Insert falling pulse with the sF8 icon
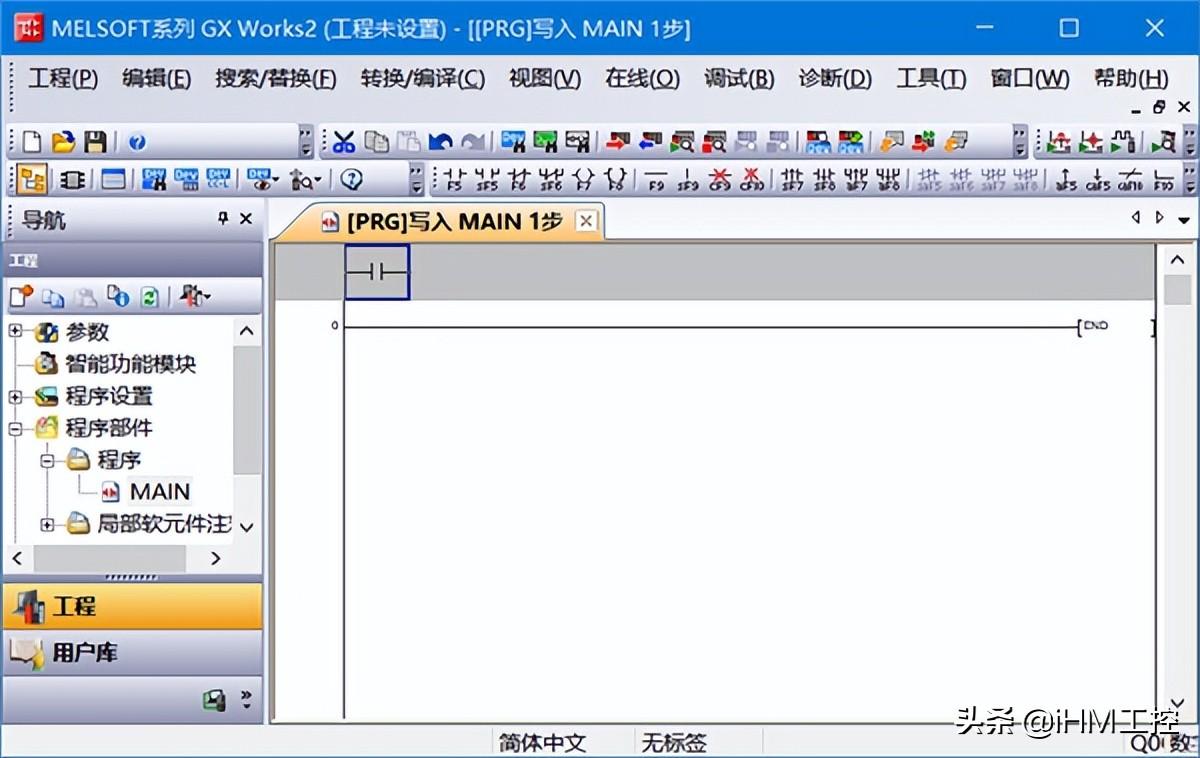Screen dimensions: 1200x758 824,179
